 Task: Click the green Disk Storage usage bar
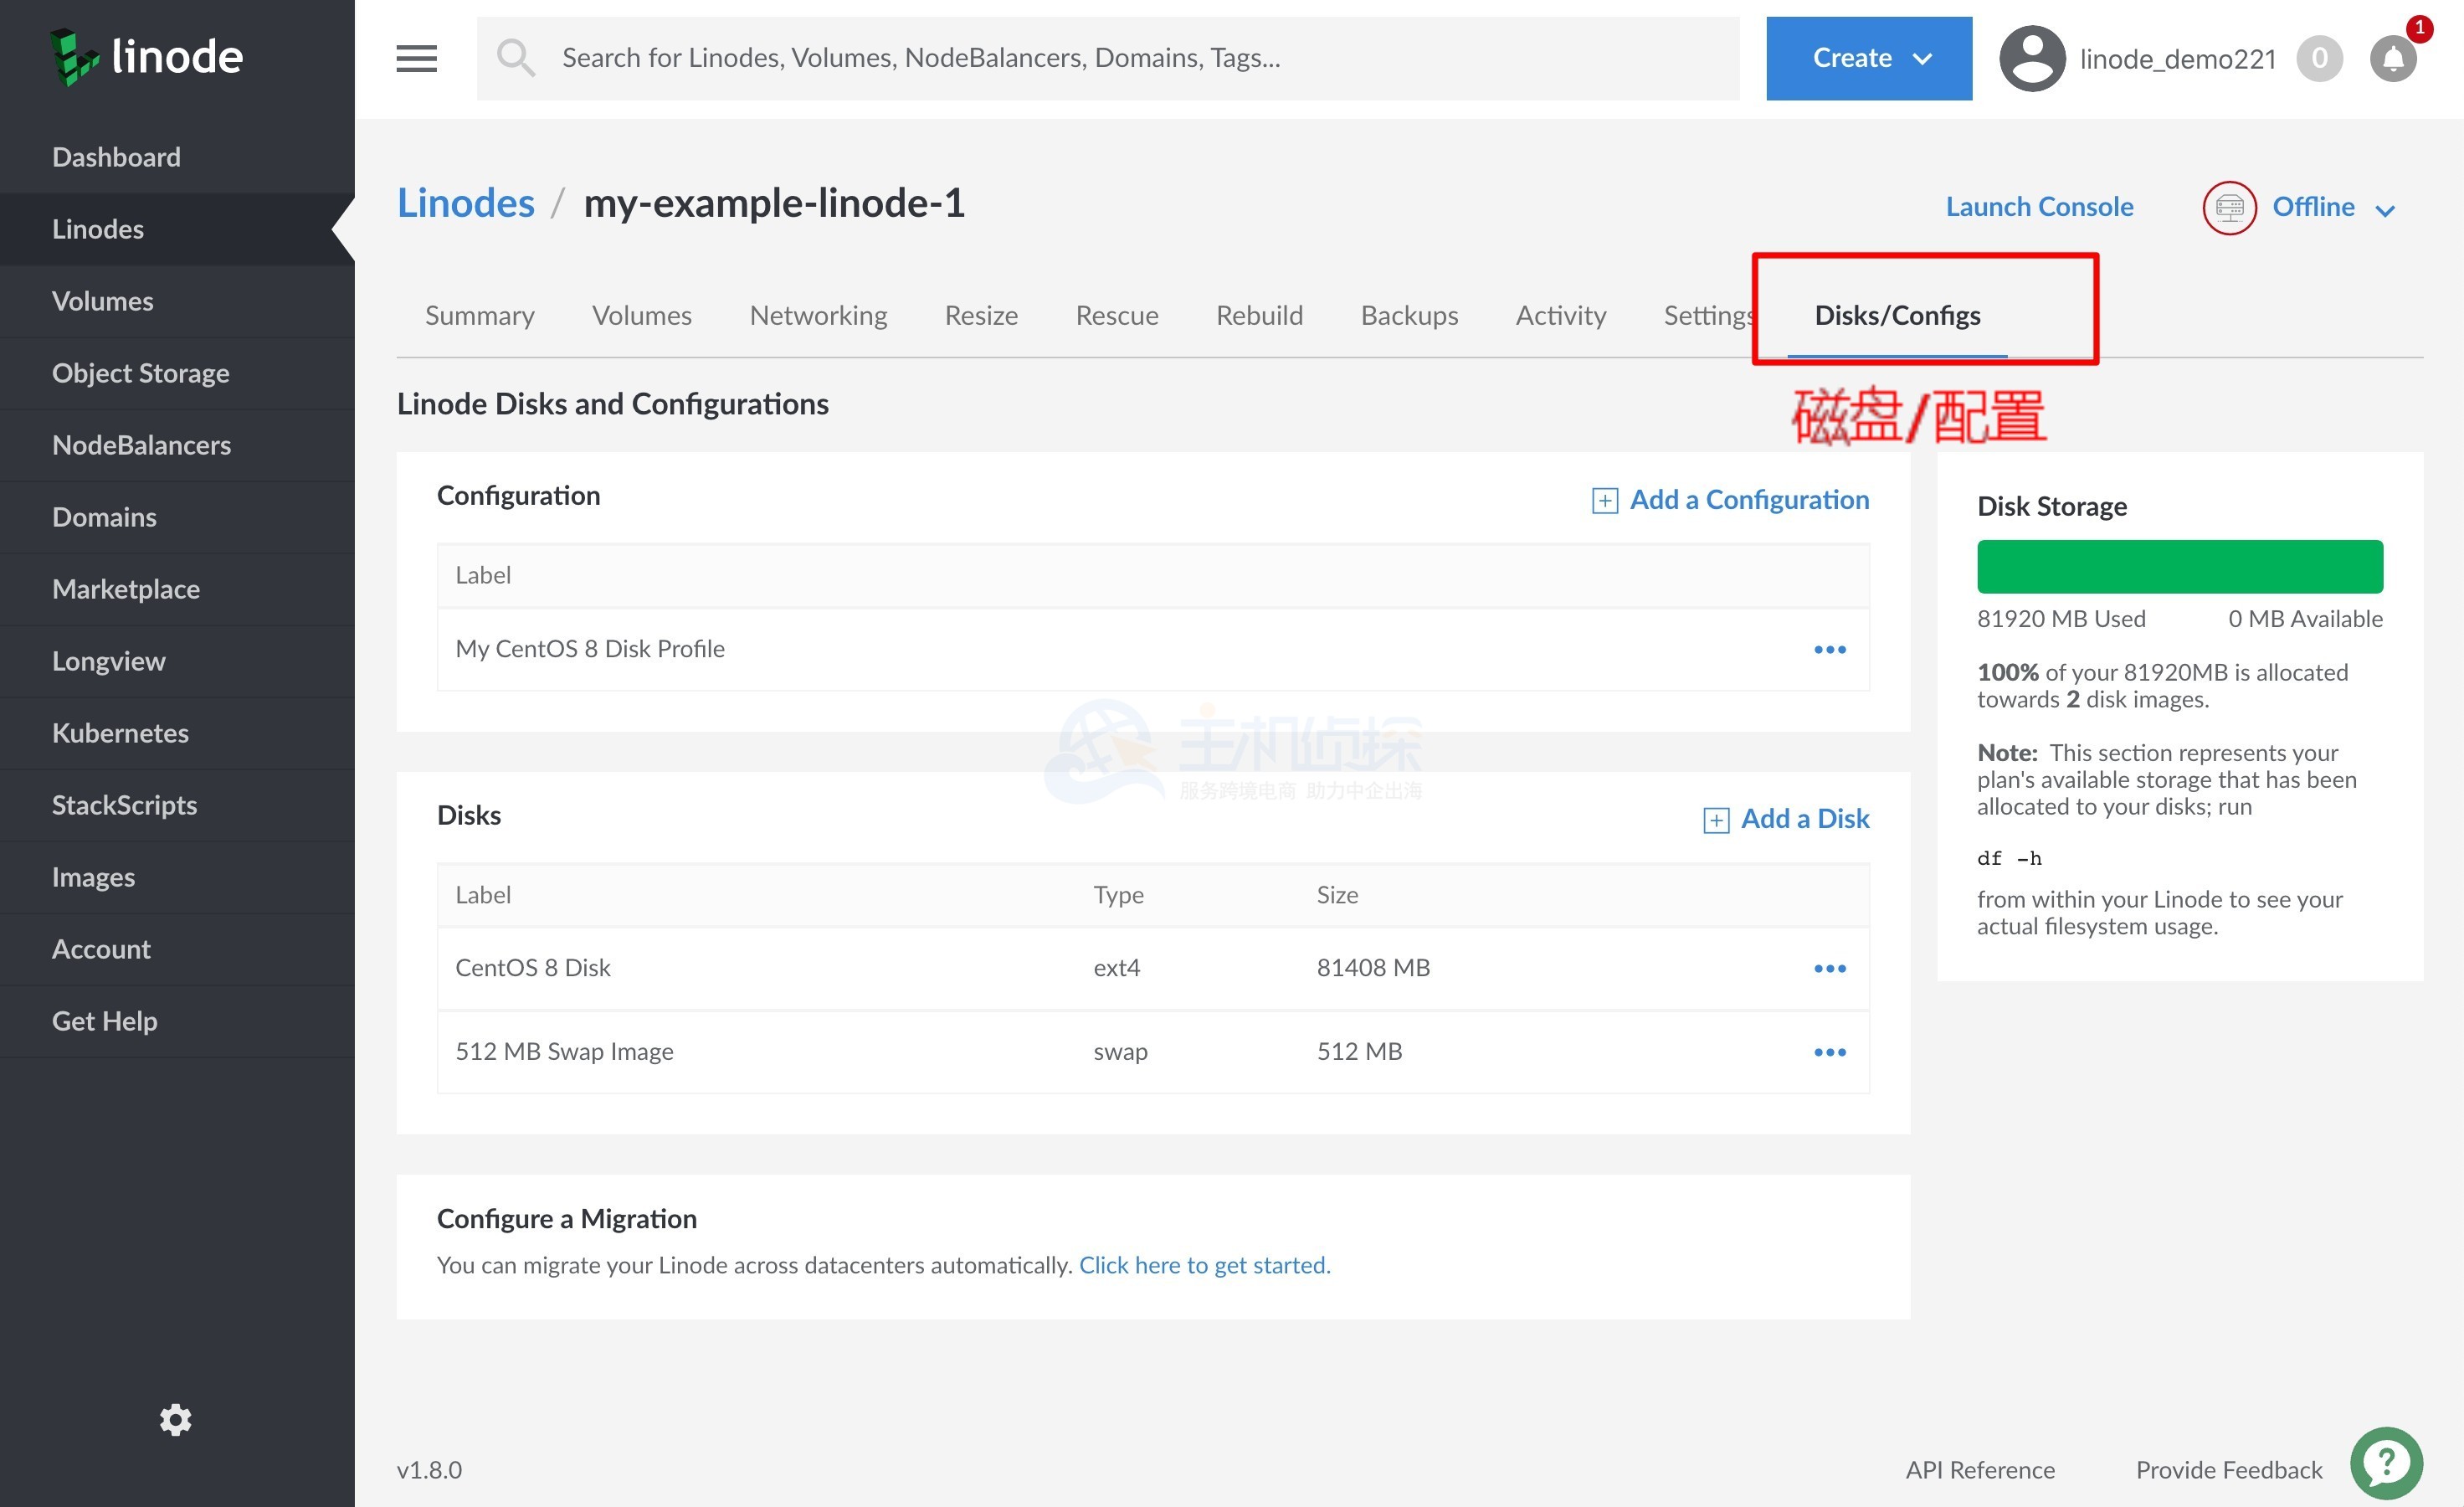point(2179,567)
